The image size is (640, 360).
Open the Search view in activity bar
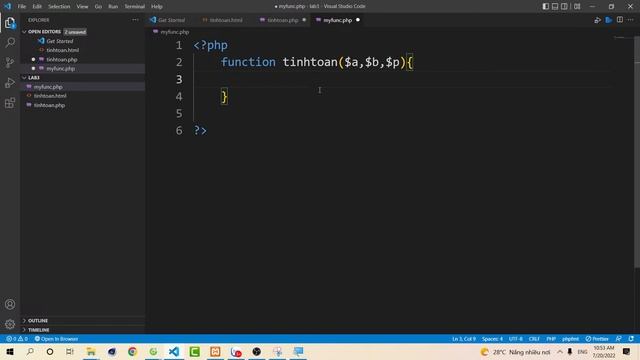click(x=10, y=42)
